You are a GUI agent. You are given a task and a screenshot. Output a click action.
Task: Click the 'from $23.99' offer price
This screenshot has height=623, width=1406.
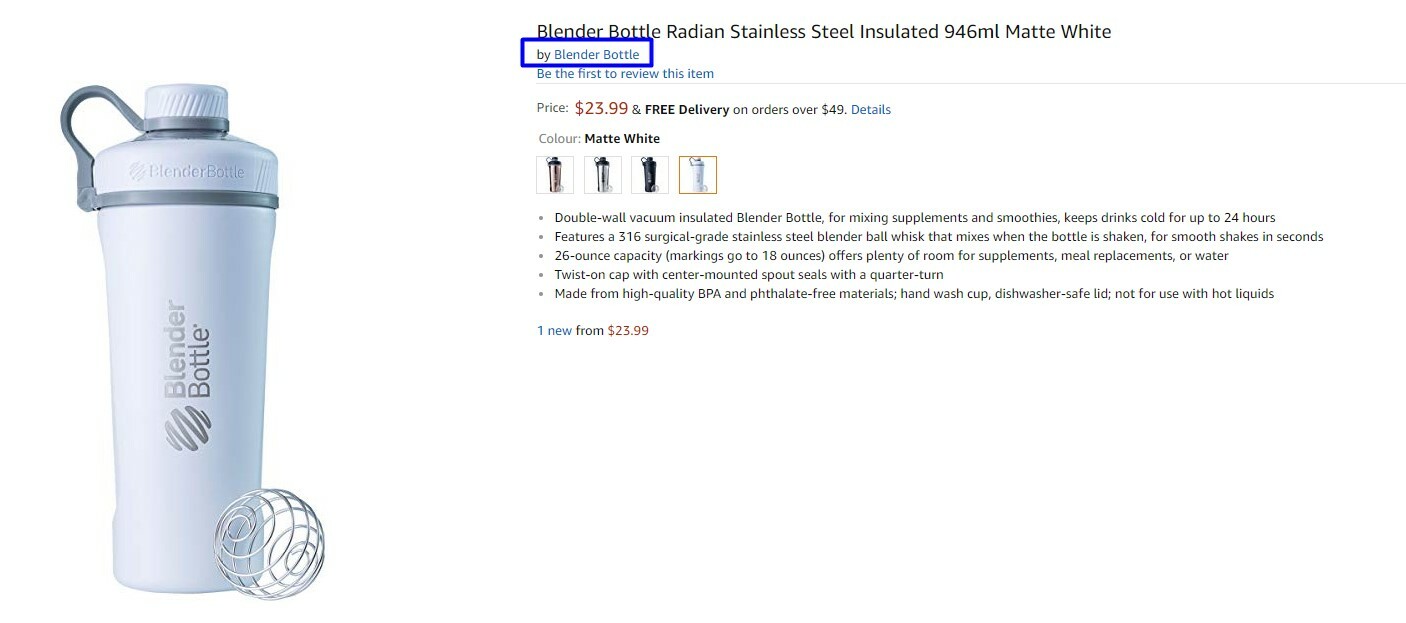pyautogui.click(x=612, y=331)
